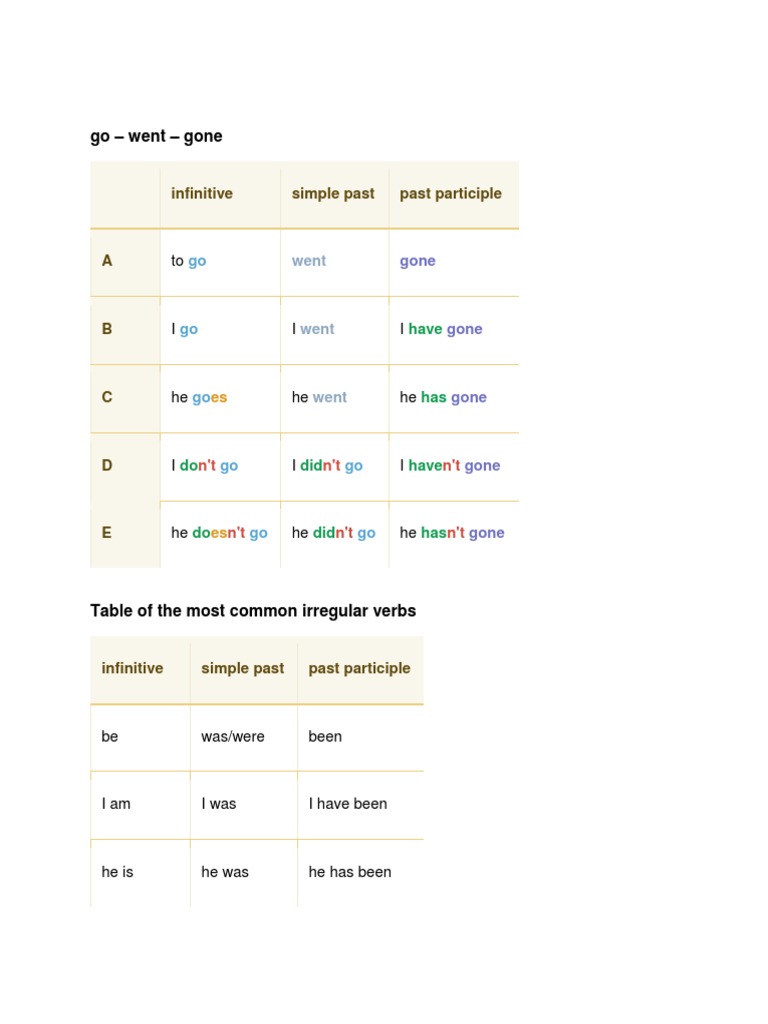Select the 'I don't go' cell

tap(204, 465)
